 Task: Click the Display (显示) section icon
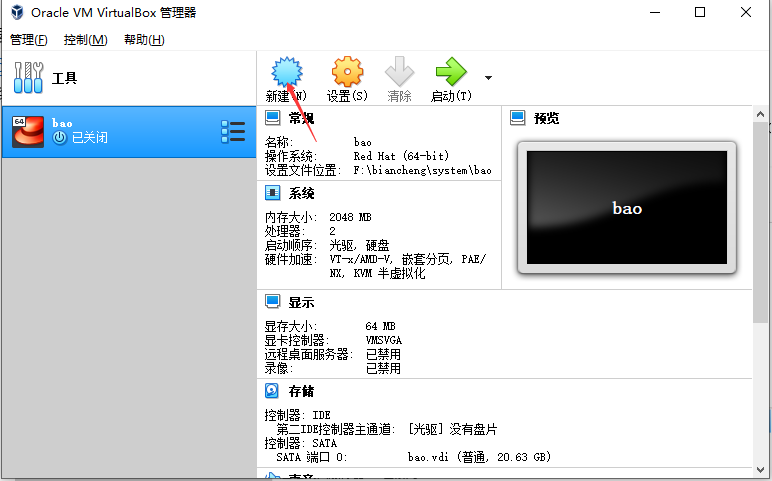point(272,302)
